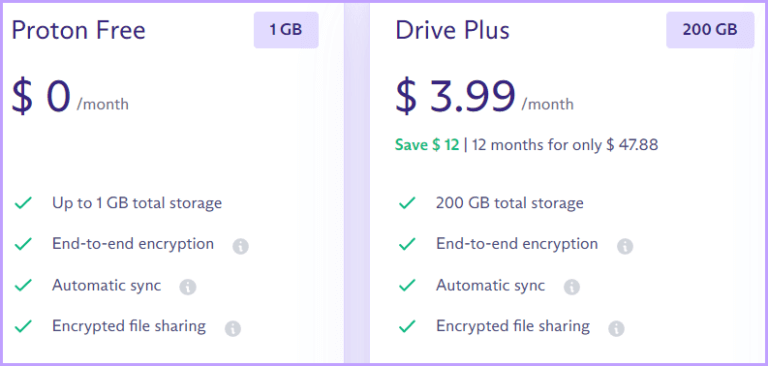768x366 pixels.
Task: Click checkmark beside Proton Free Encrypted file sharing
Action: 23,325
